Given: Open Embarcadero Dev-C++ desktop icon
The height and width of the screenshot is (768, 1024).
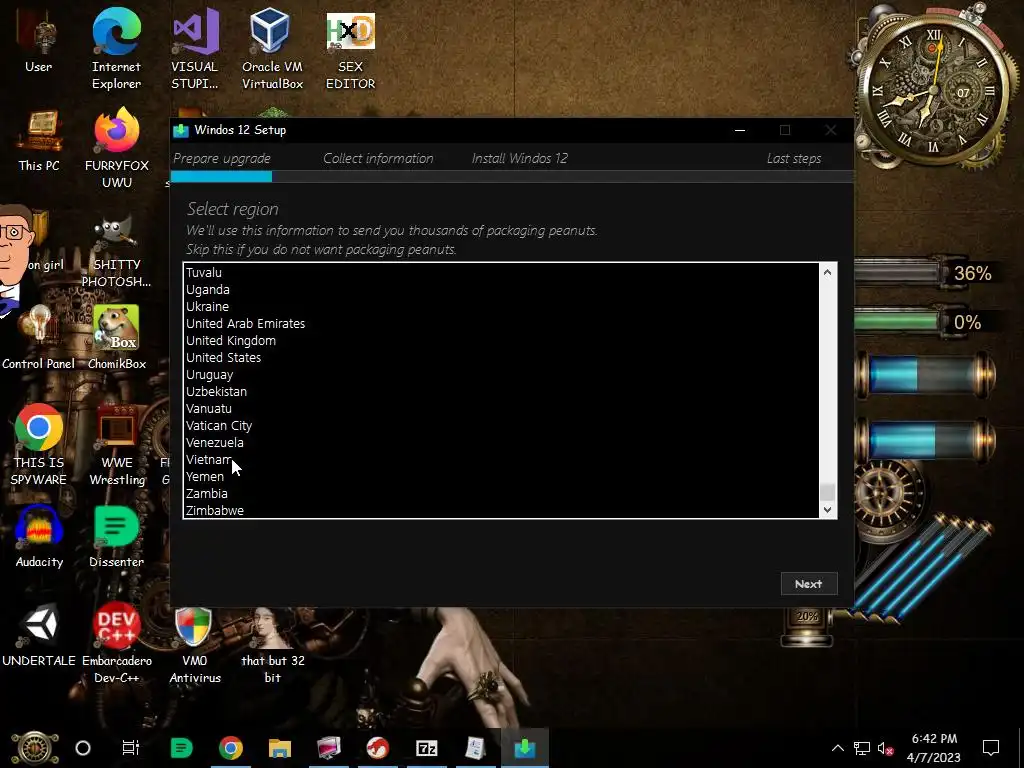Looking at the screenshot, I should coord(116,643).
